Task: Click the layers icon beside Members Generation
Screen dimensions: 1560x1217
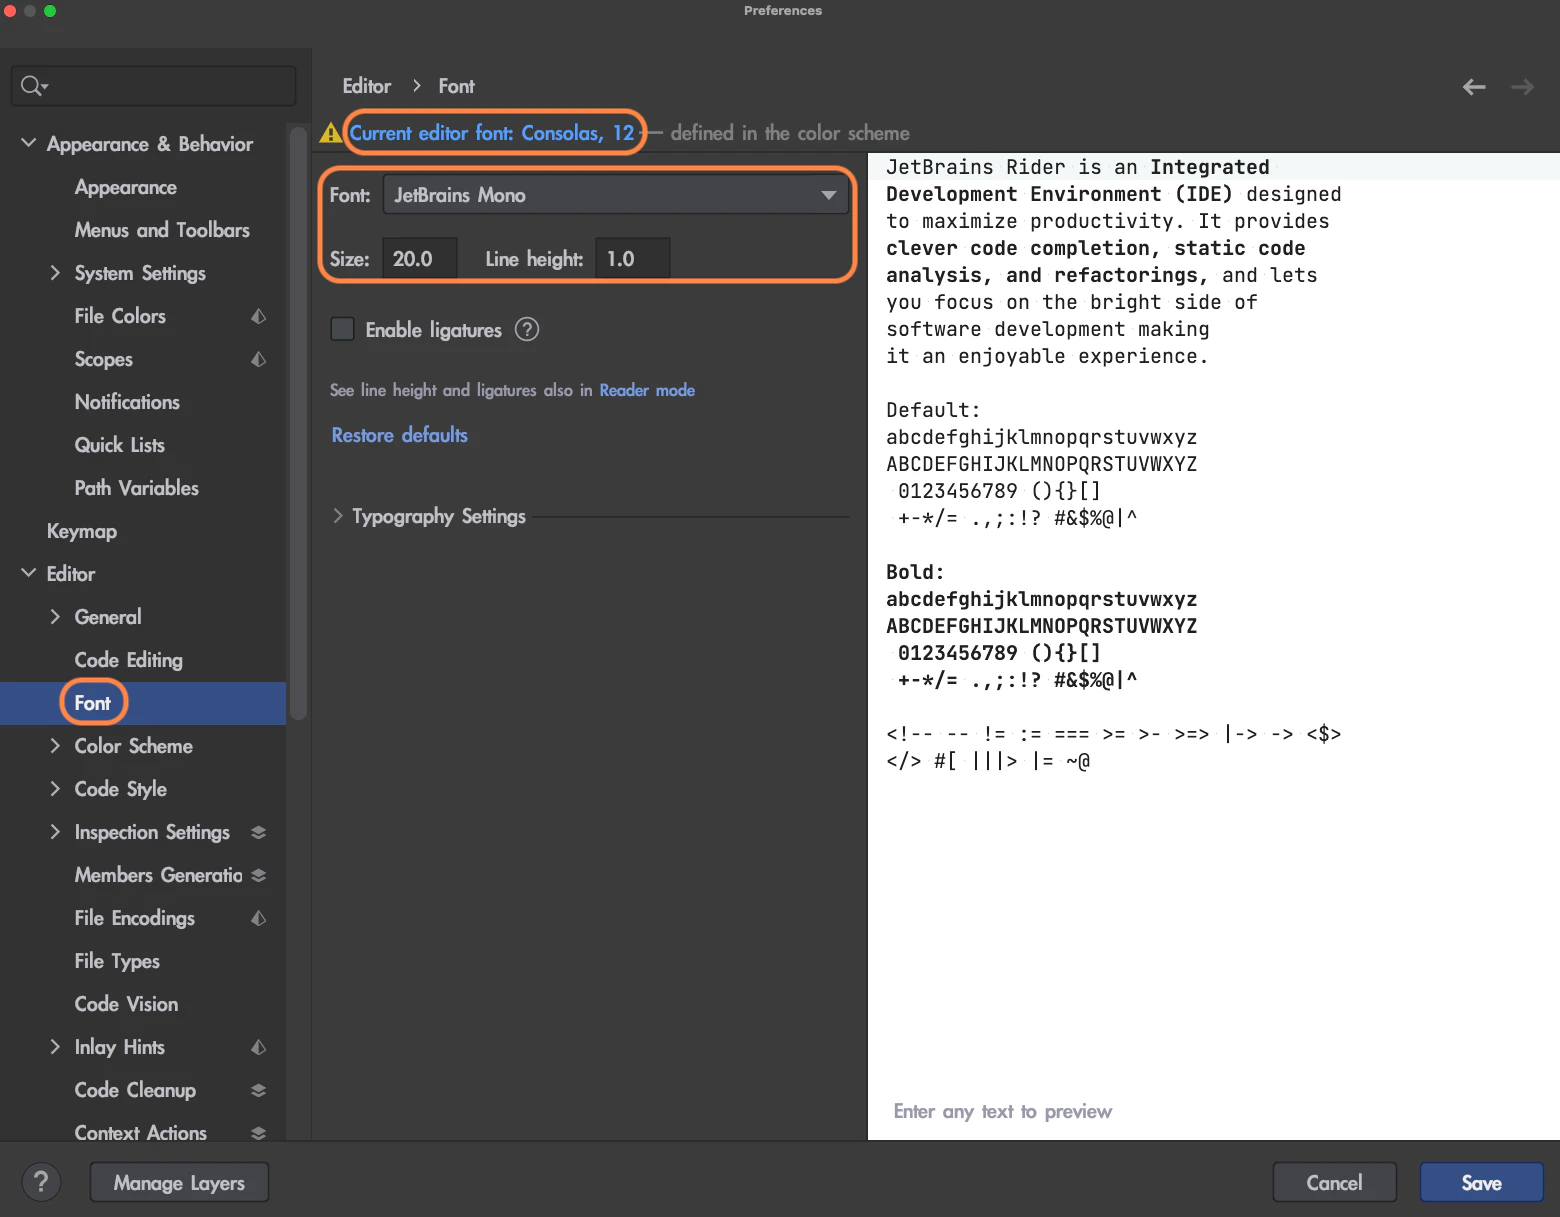Action: click(258, 875)
